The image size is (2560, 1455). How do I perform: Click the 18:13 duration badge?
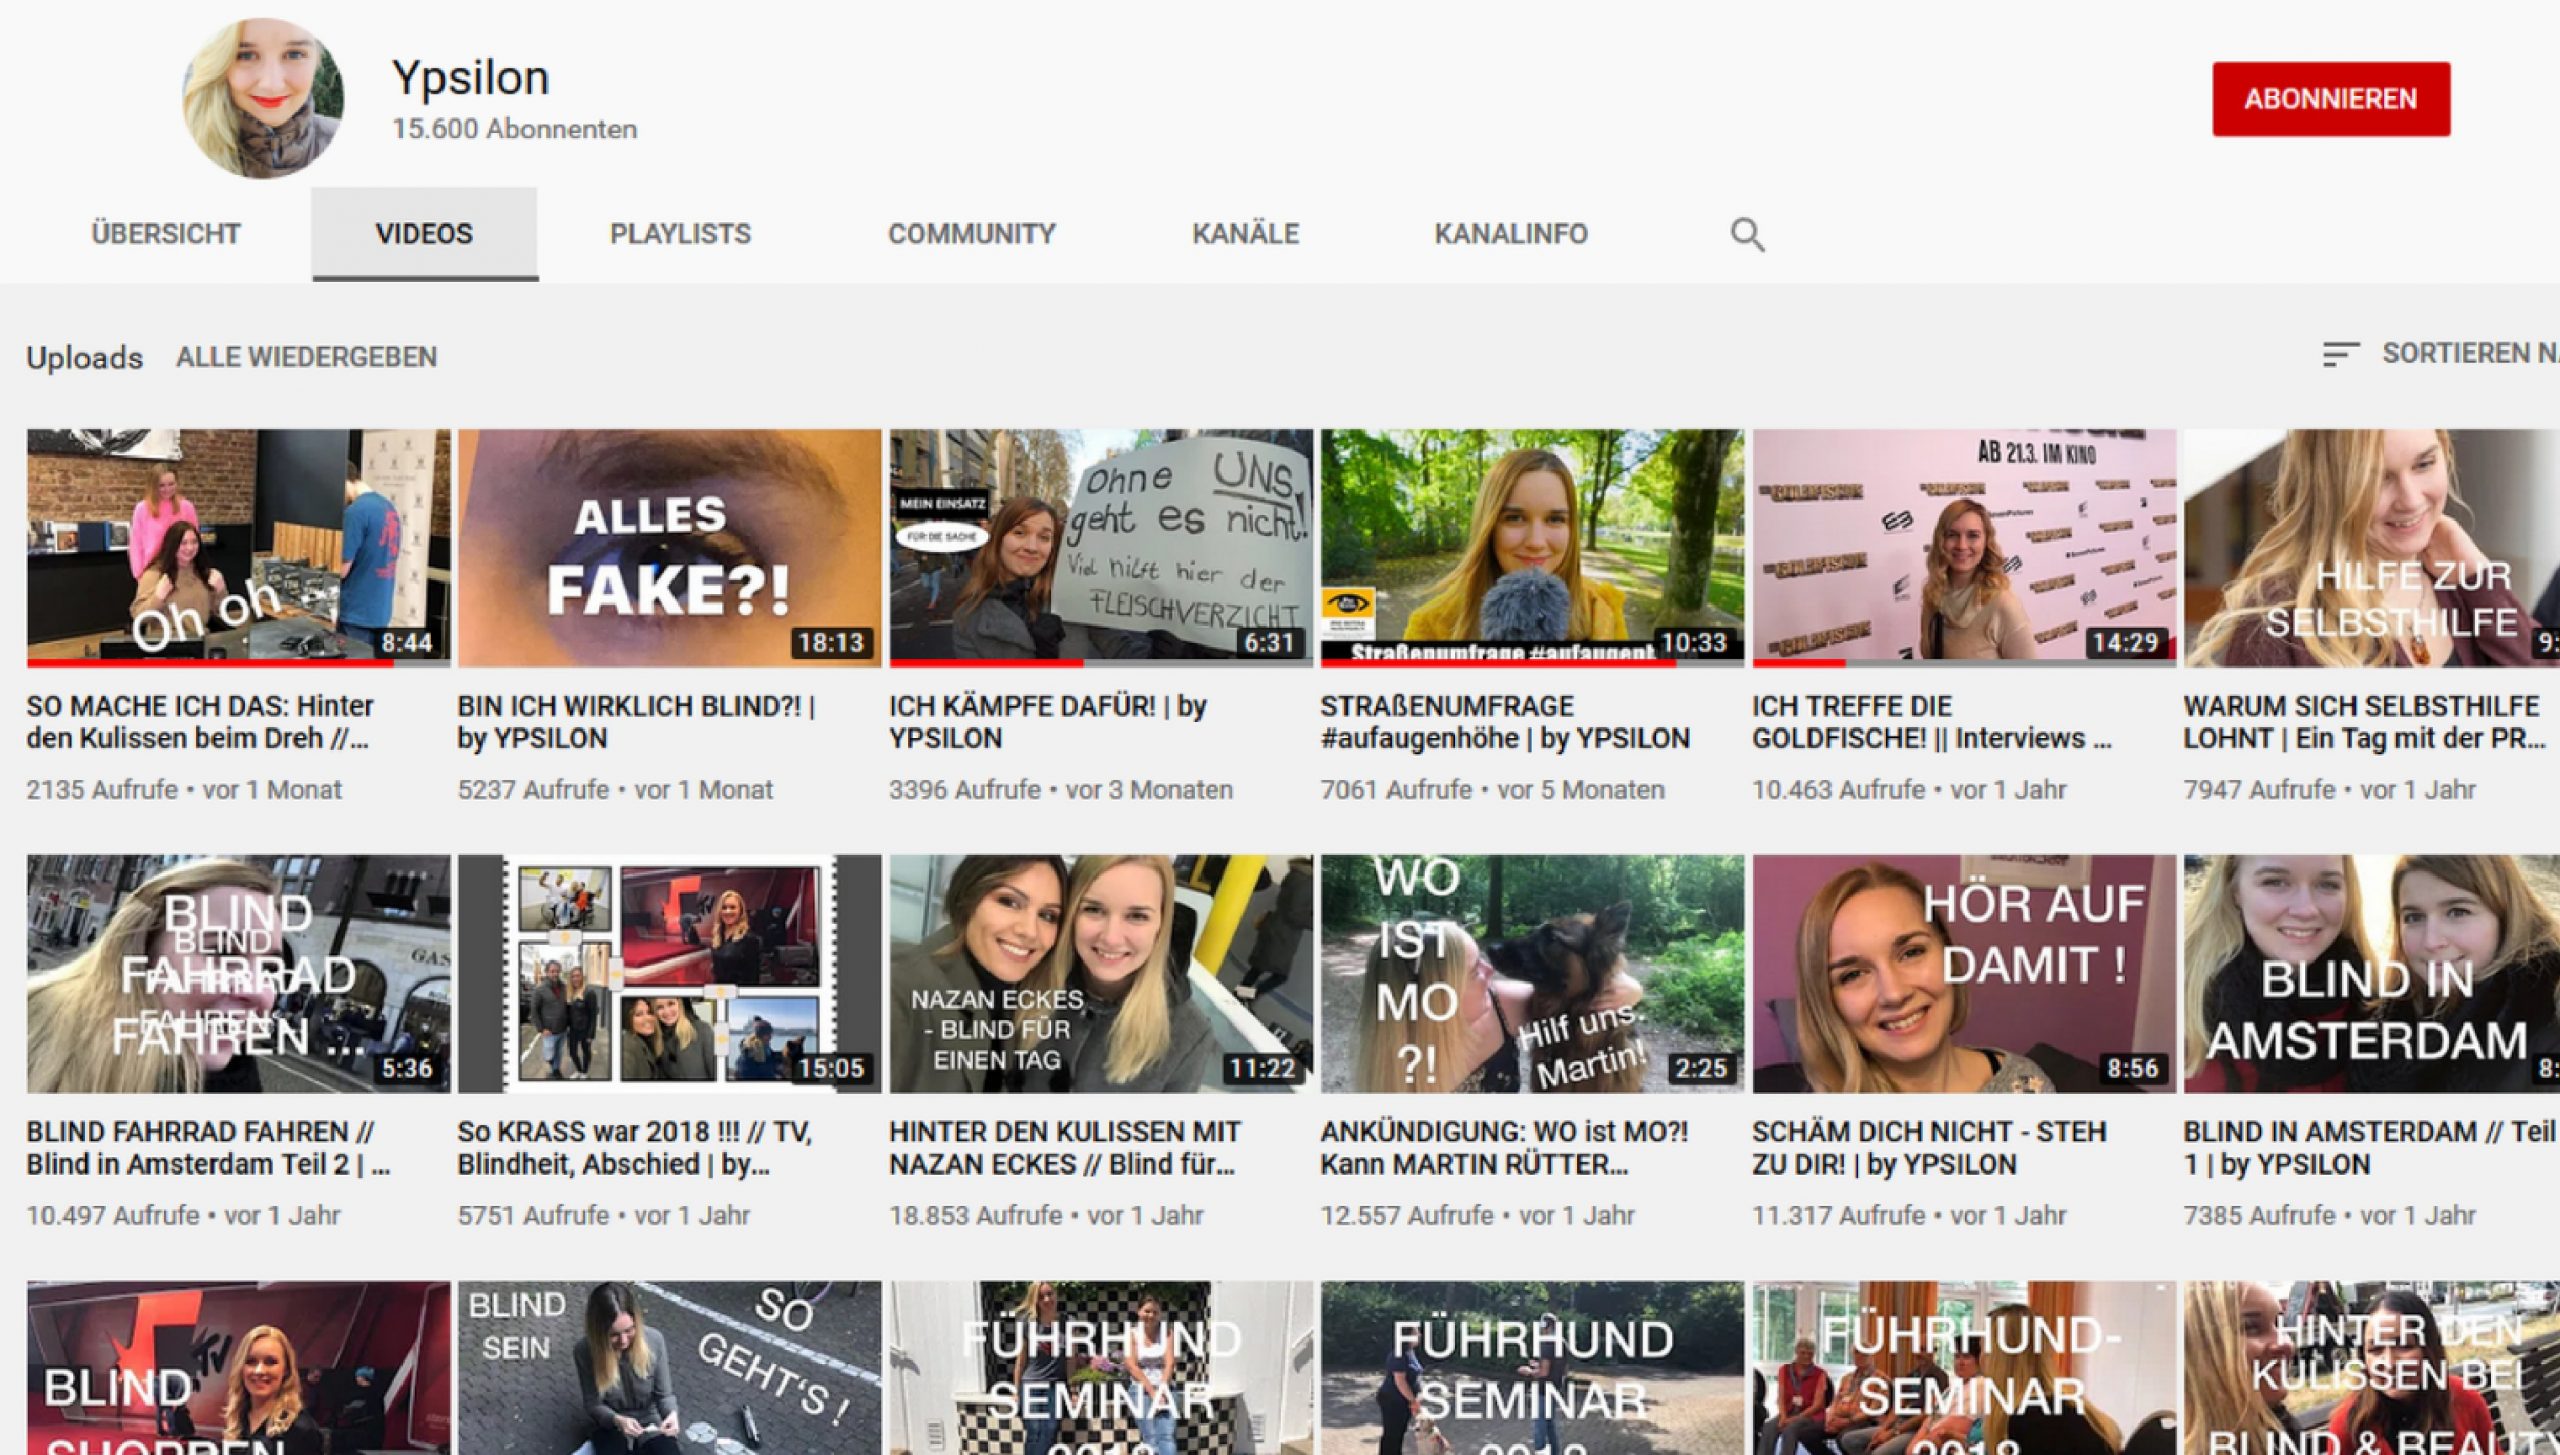click(x=831, y=642)
